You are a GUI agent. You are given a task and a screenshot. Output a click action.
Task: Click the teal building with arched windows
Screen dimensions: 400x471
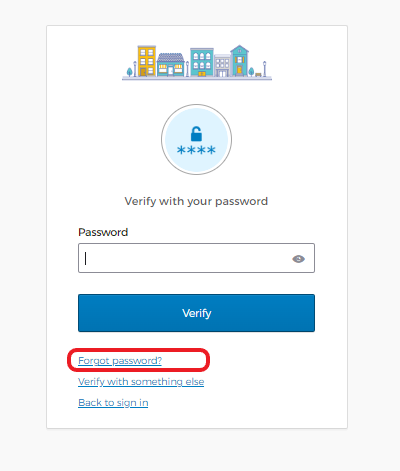[x=202, y=62]
